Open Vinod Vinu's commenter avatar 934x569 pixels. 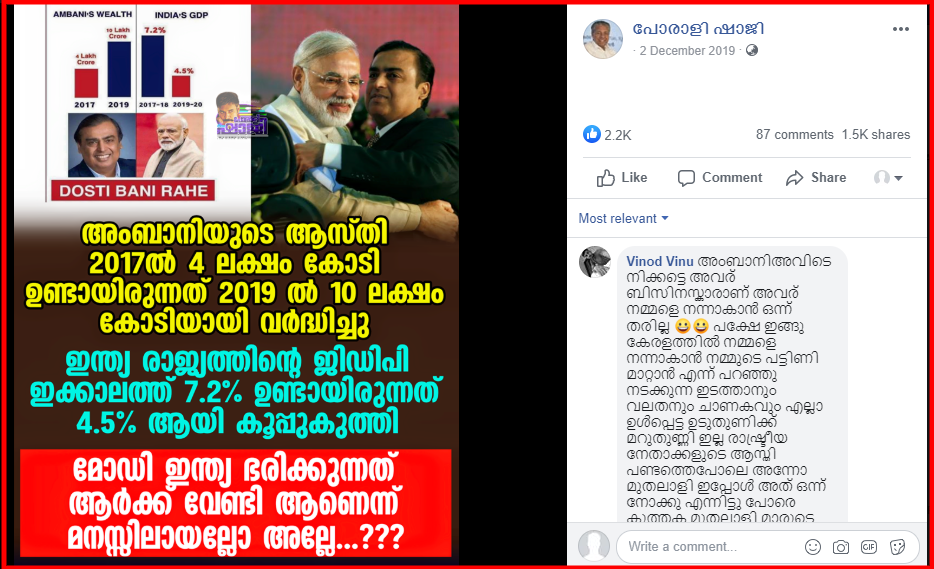click(x=595, y=262)
